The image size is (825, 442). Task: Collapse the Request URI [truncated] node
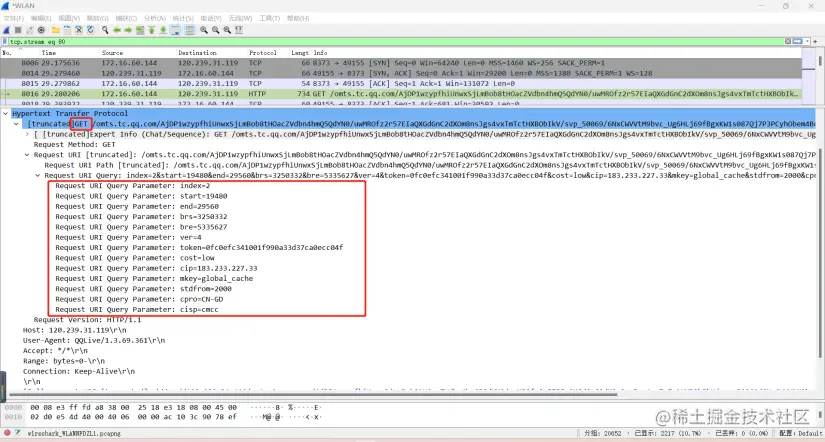pos(27,155)
